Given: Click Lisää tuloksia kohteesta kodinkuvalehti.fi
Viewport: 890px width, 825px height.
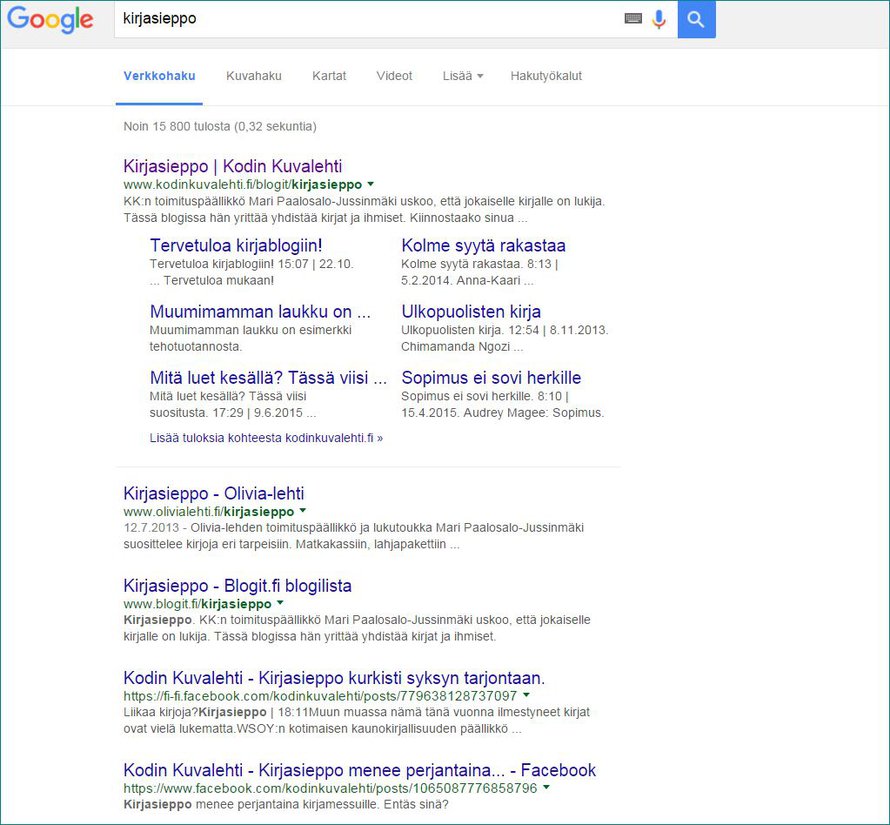Looking at the screenshot, I should pyautogui.click(x=266, y=438).
